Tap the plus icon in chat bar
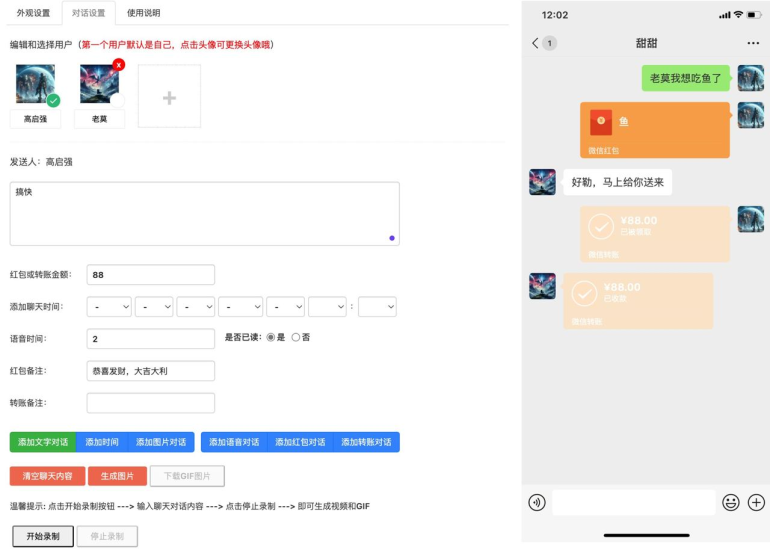 pos(756,503)
